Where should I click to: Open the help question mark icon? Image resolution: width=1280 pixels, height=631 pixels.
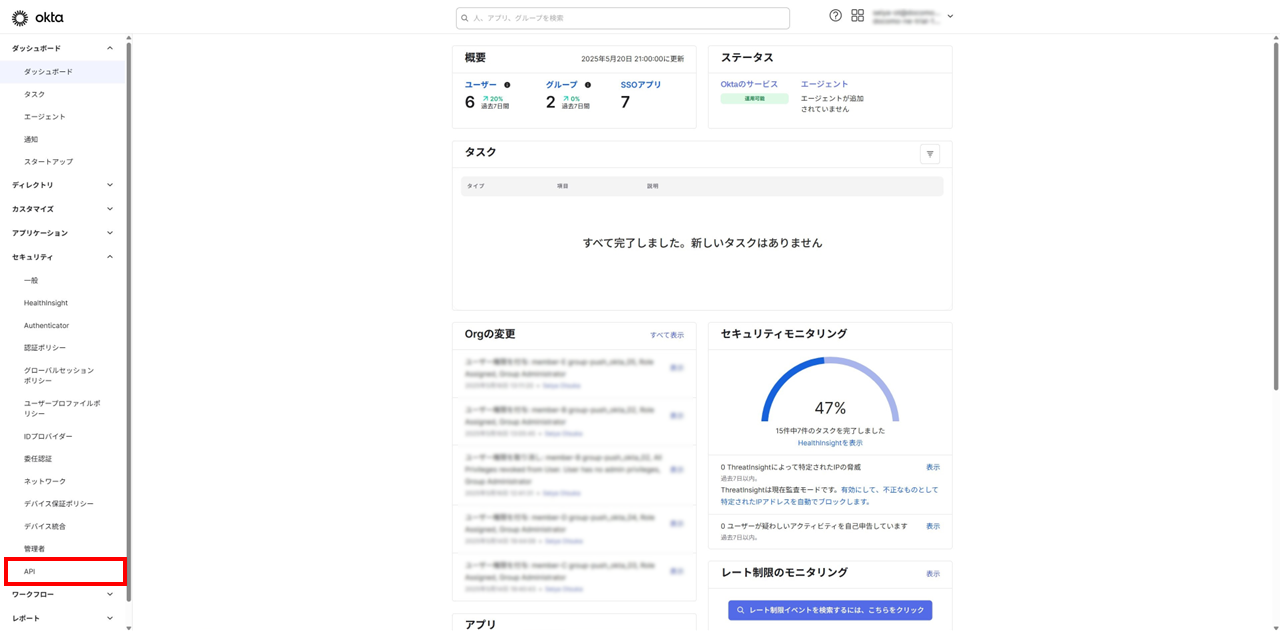(836, 16)
